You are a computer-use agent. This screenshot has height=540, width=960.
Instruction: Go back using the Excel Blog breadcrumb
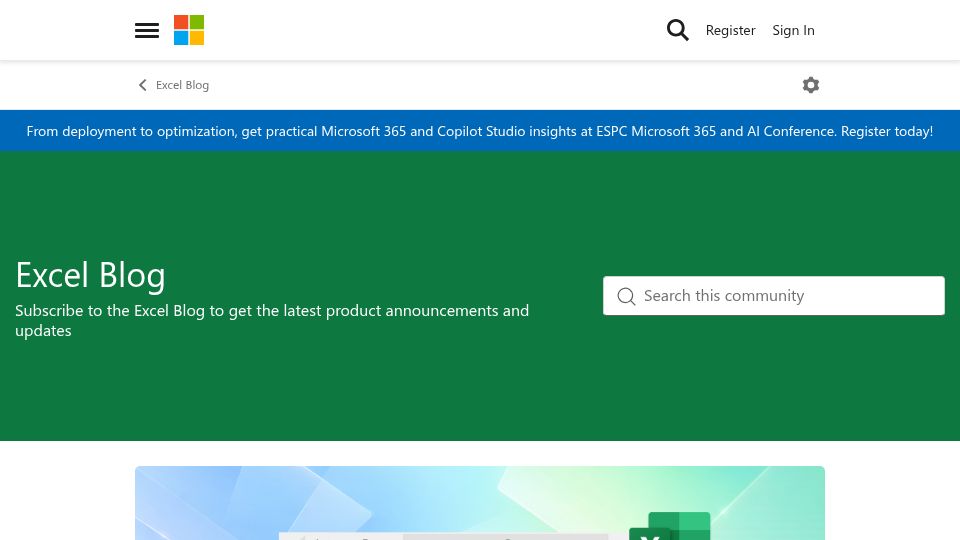[x=182, y=85]
